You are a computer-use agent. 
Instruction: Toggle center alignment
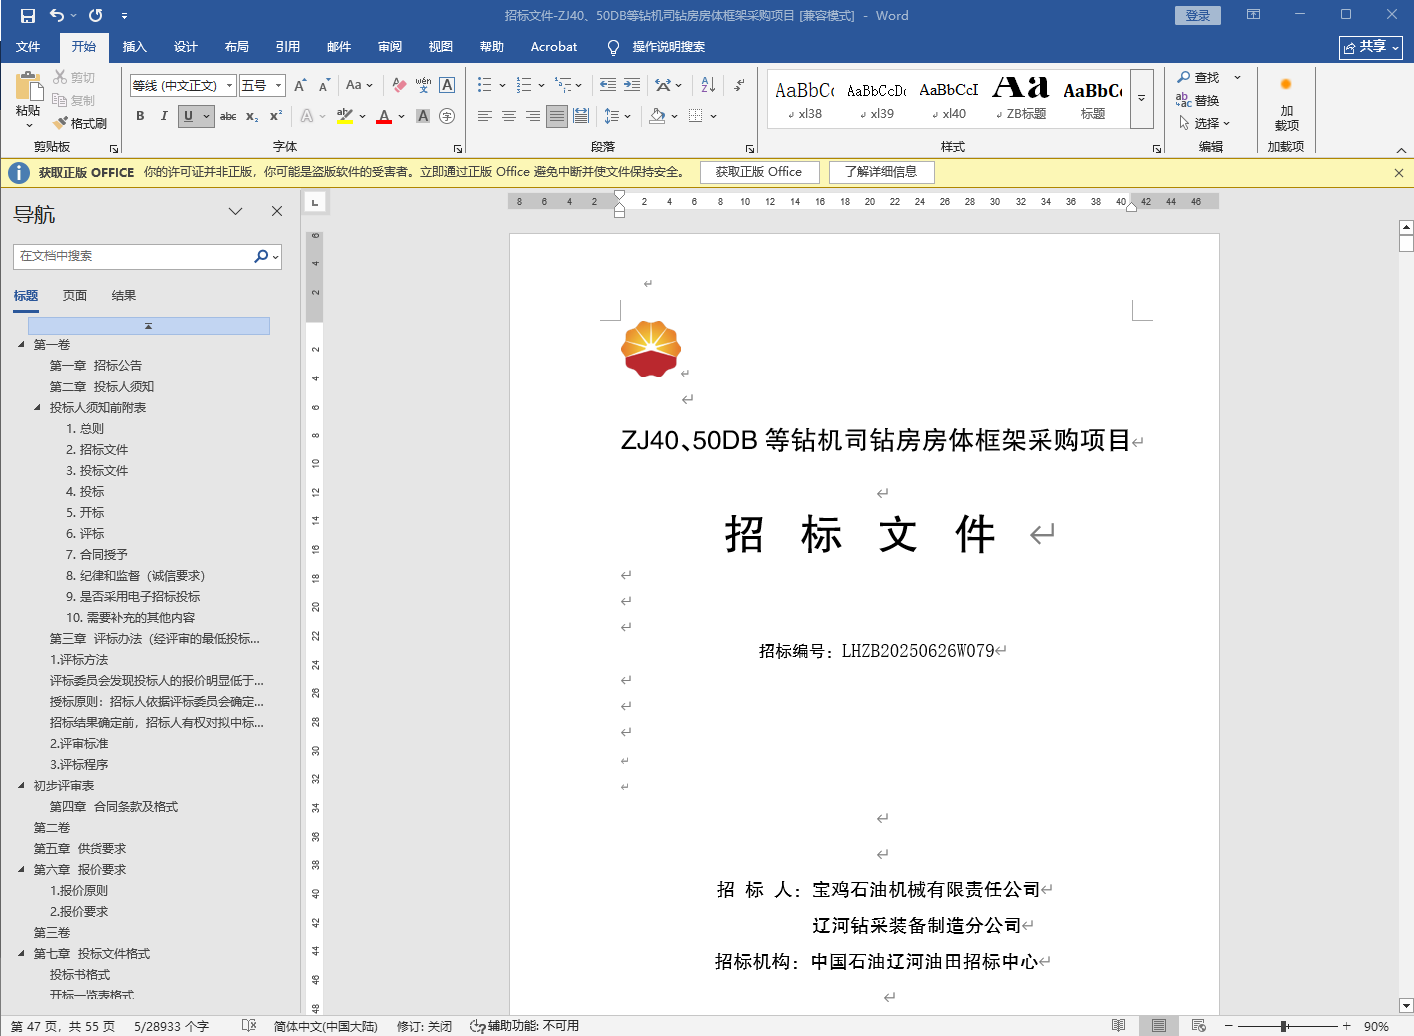coord(509,116)
